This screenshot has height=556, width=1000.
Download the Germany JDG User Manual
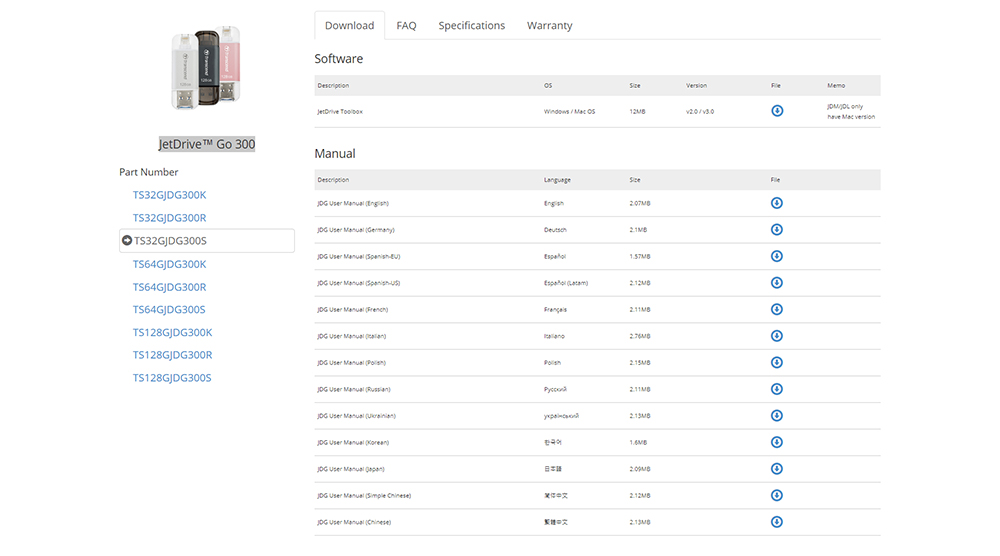coord(777,230)
